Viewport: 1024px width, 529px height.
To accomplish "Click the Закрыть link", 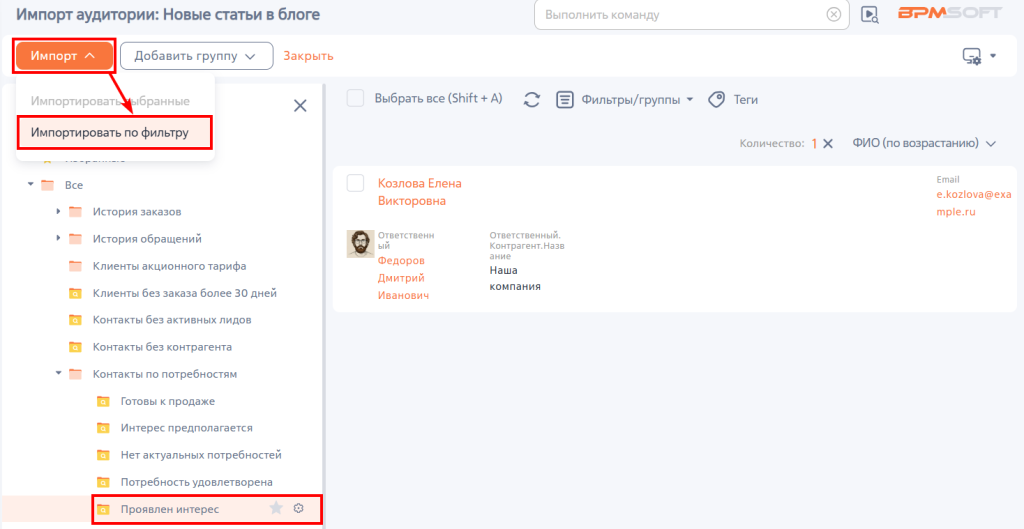I will click(308, 56).
